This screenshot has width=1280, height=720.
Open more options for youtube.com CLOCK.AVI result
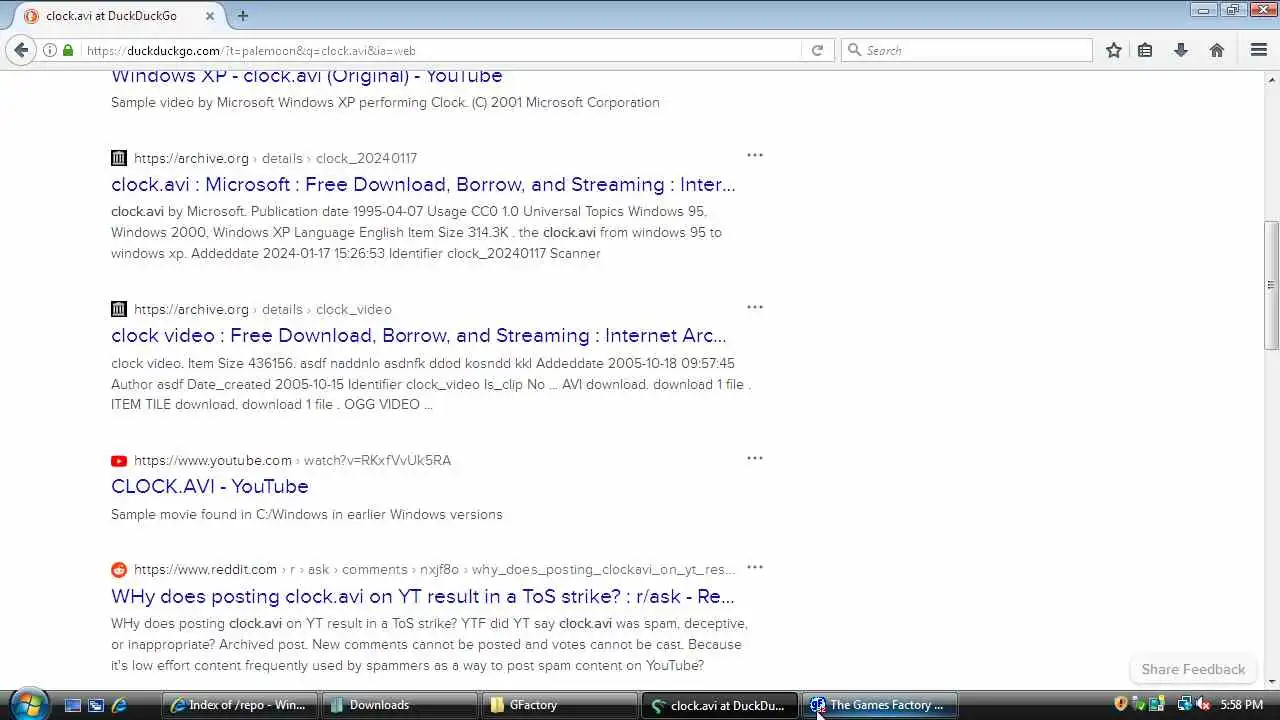[x=755, y=458]
